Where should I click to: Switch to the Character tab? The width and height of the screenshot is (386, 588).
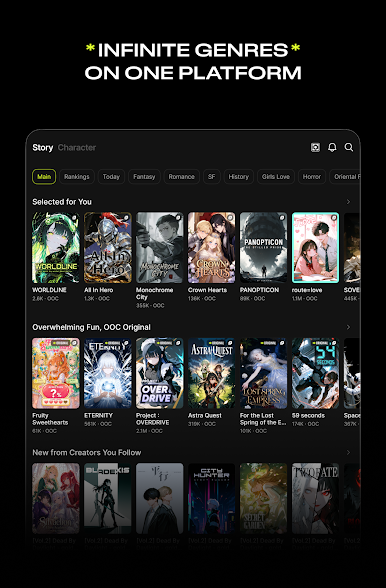[x=77, y=147]
